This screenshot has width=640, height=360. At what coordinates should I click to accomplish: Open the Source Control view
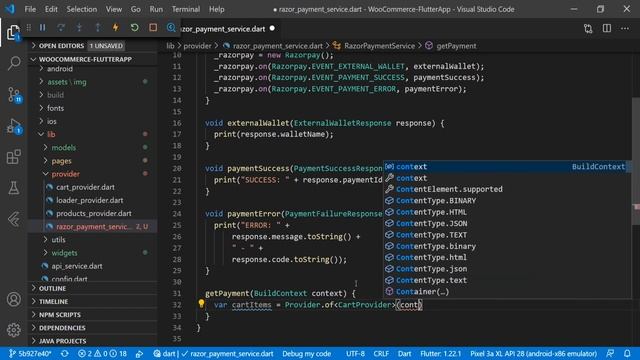(x=13, y=94)
